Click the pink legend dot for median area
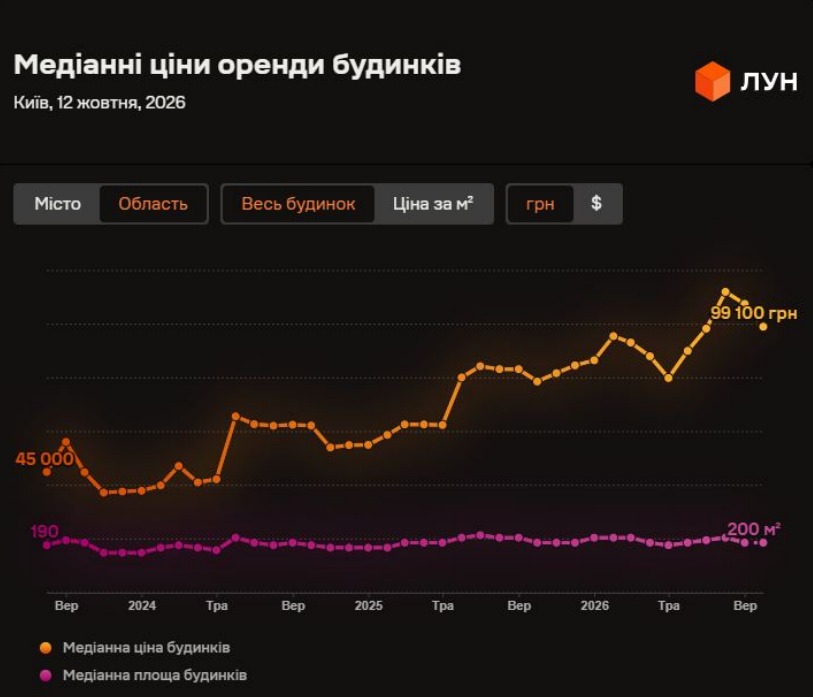This screenshot has width=813, height=697. point(46,675)
